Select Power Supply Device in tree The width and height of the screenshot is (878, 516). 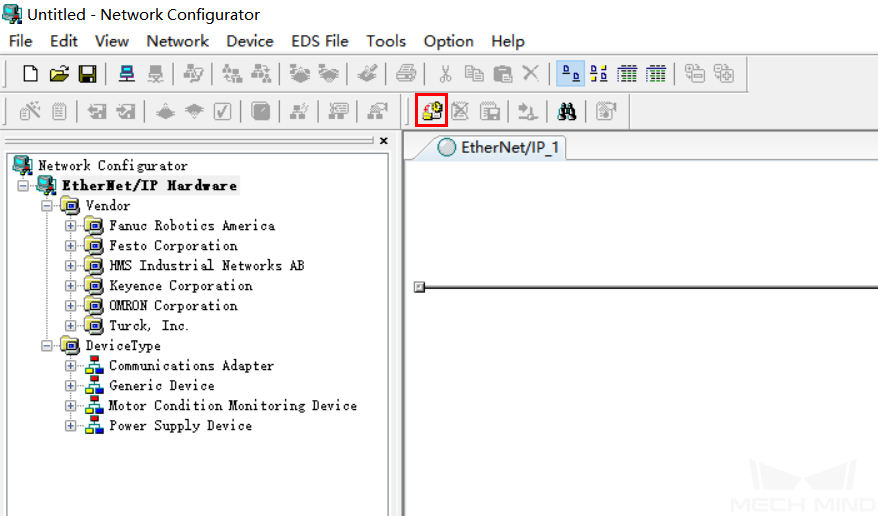(x=180, y=425)
